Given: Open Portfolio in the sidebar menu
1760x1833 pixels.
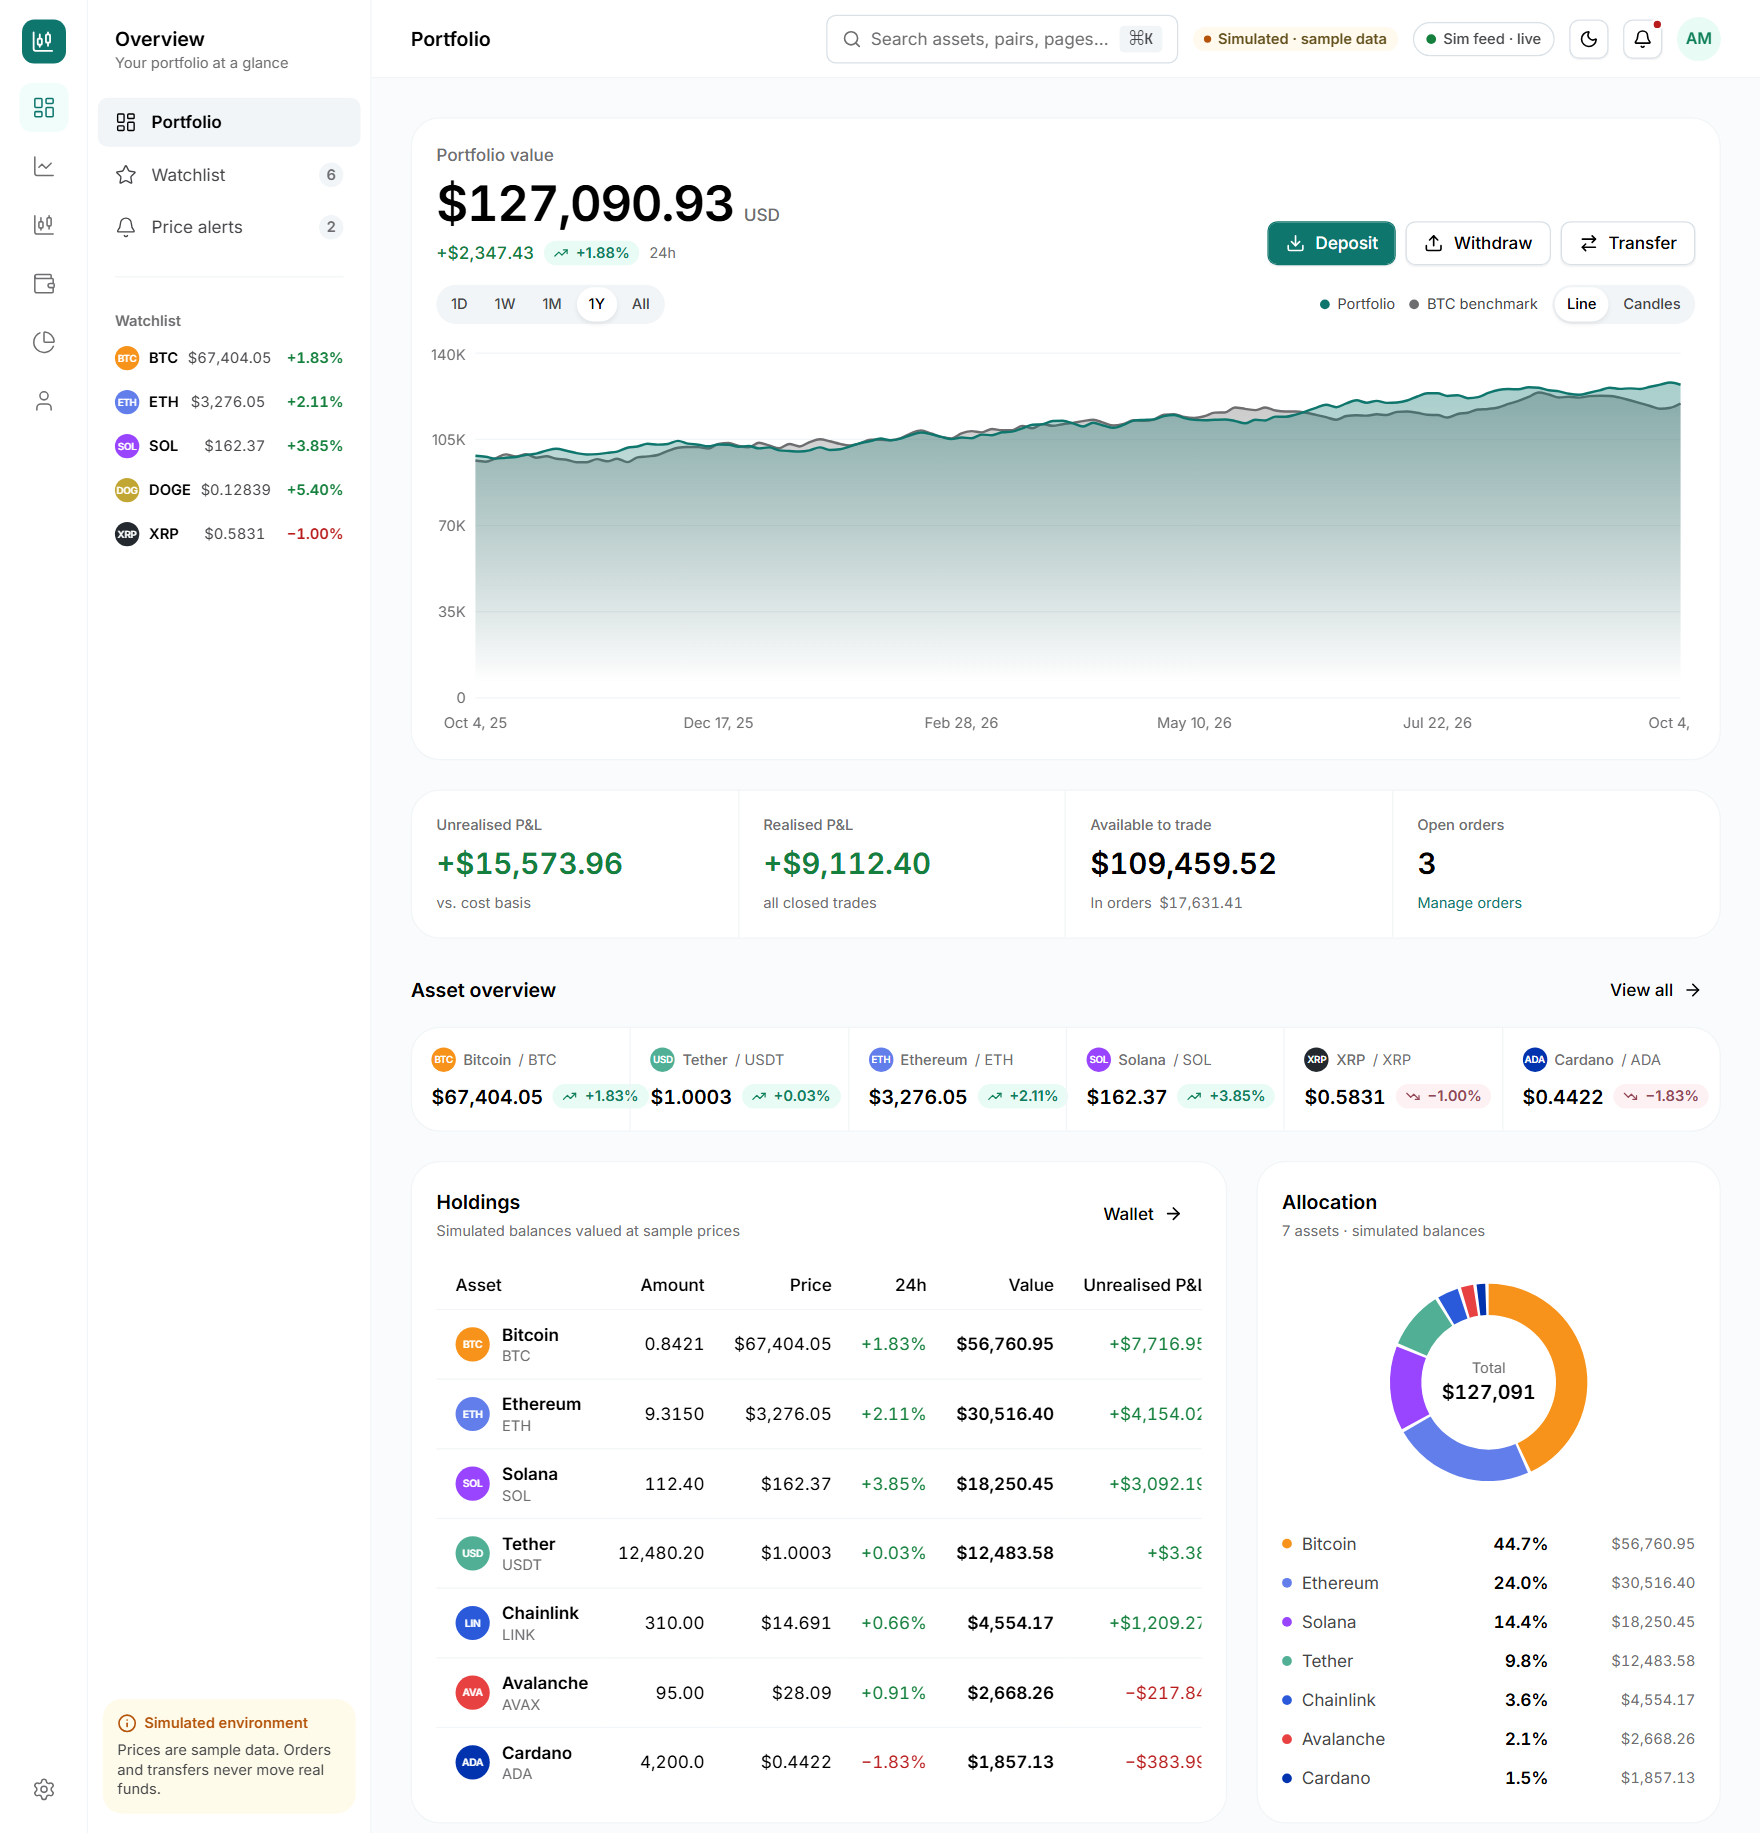Looking at the screenshot, I should pyautogui.click(x=229, y=122).
